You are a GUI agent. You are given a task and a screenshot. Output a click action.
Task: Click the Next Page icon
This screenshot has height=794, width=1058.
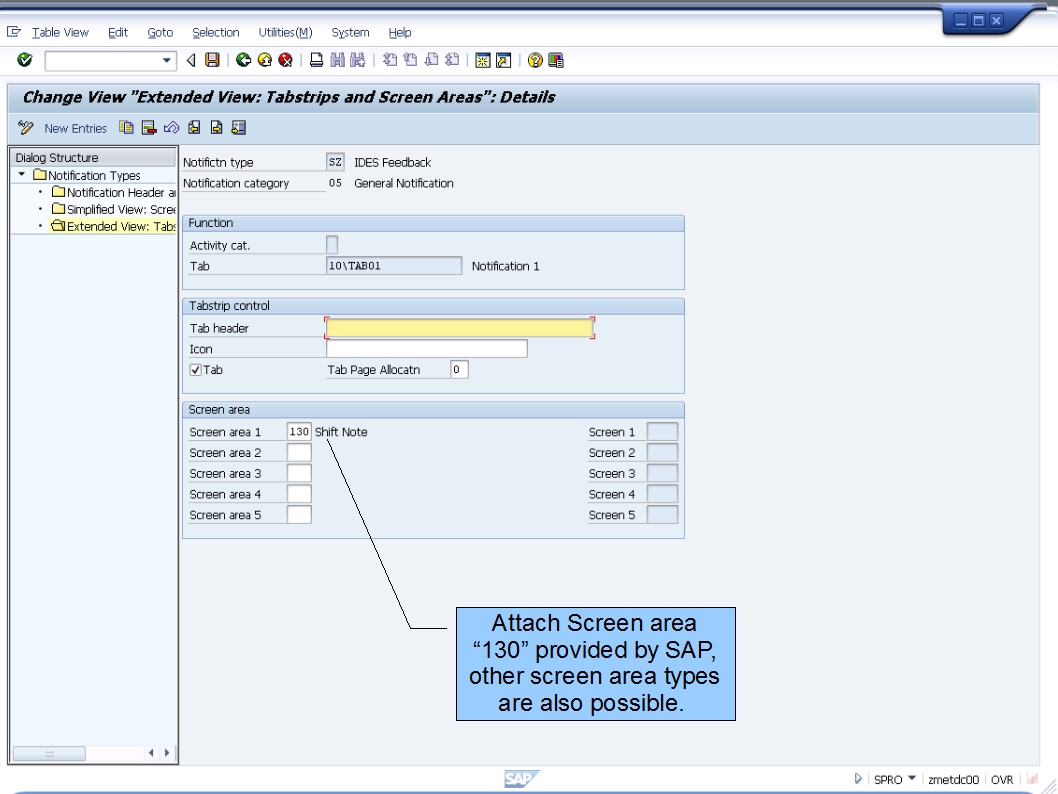pos(431,60)
